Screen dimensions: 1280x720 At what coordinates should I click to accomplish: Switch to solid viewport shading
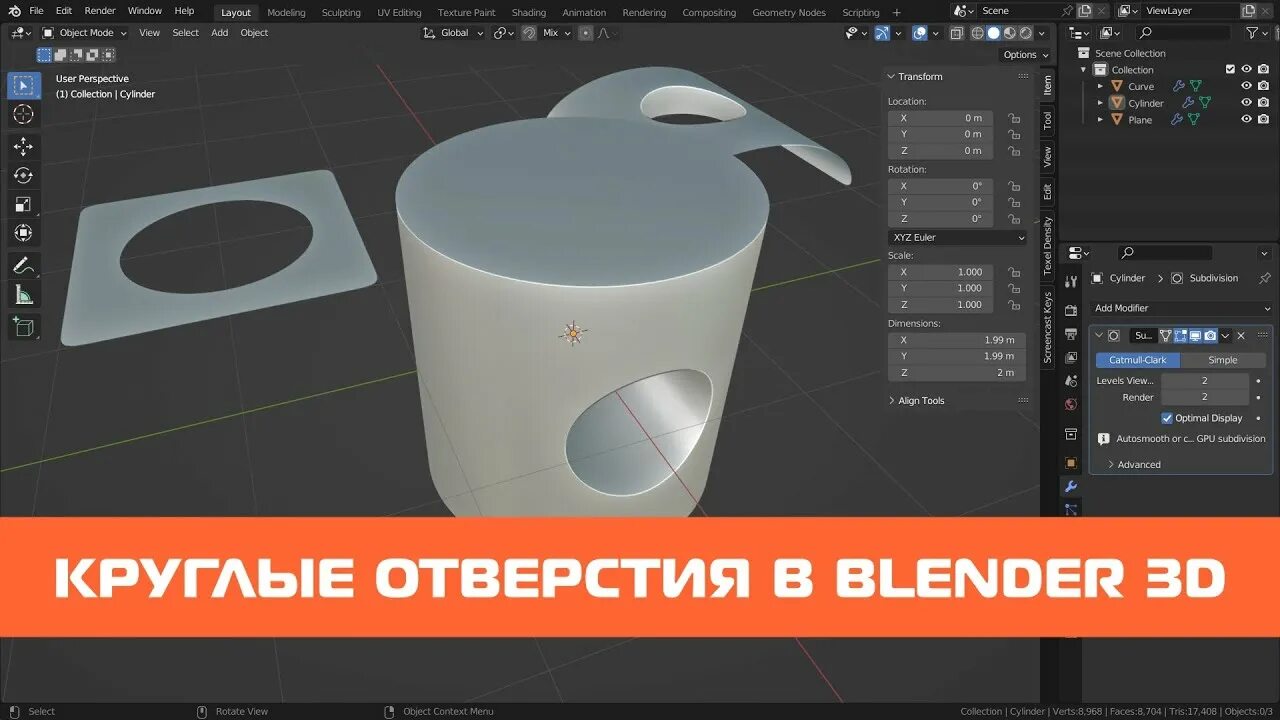pyautogui.click(x=993, y=33)
